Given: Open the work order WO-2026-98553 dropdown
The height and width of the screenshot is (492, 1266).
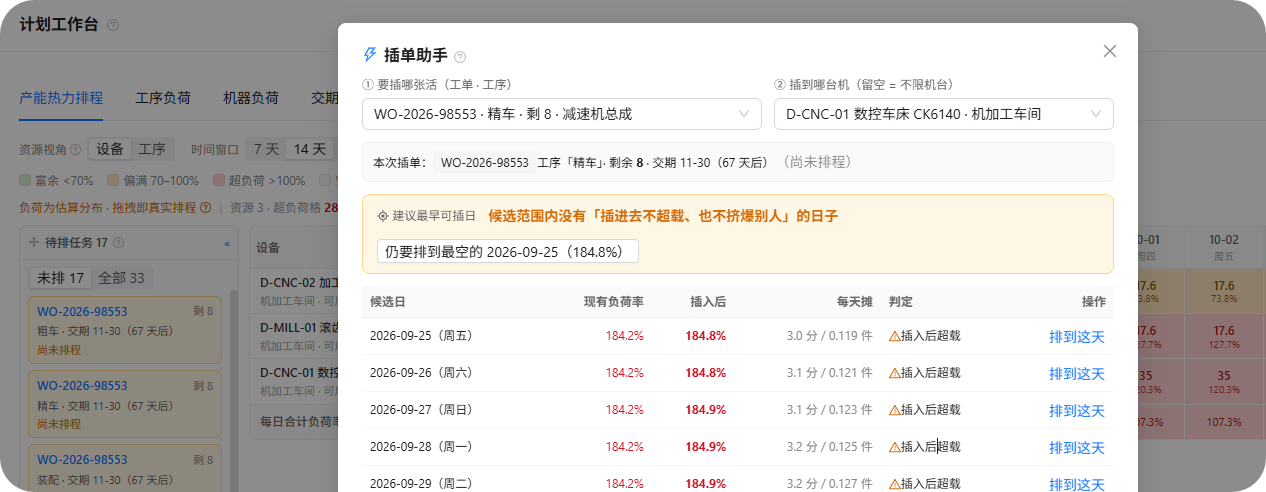Looking at the screenshot, I should pyautogui.click(x=561, y=114).
